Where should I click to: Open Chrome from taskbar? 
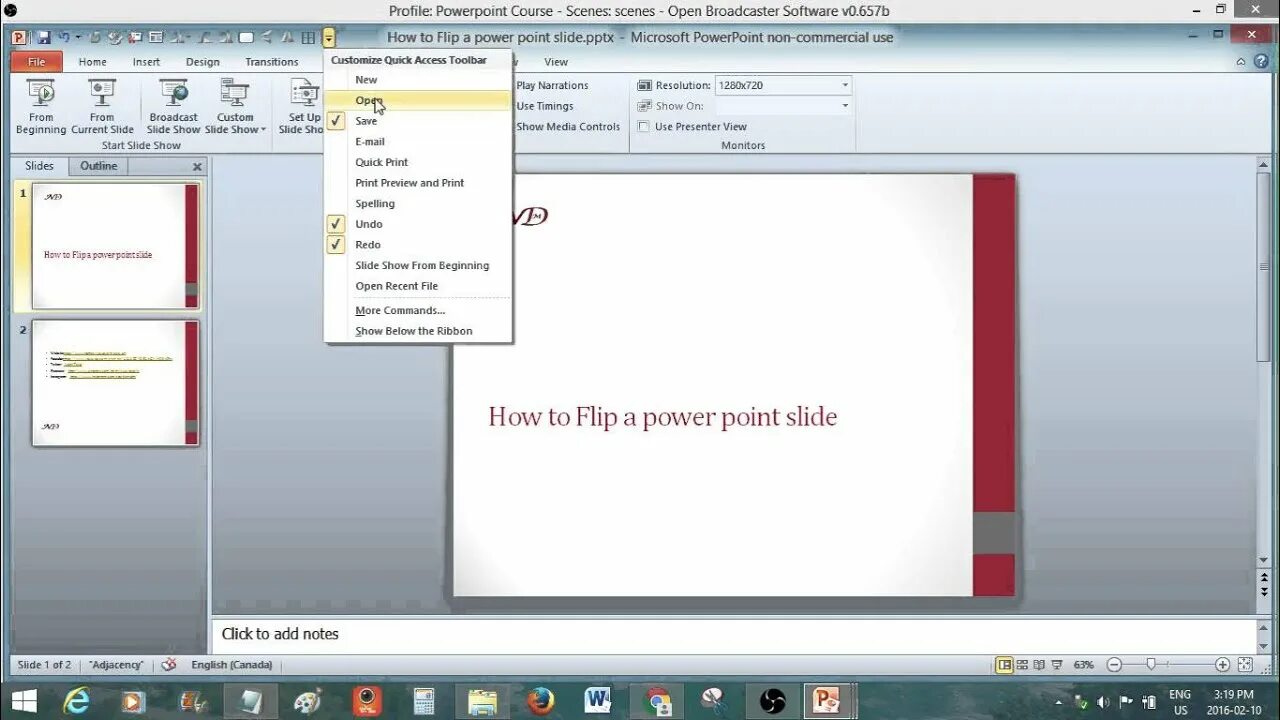click(657, 701)
